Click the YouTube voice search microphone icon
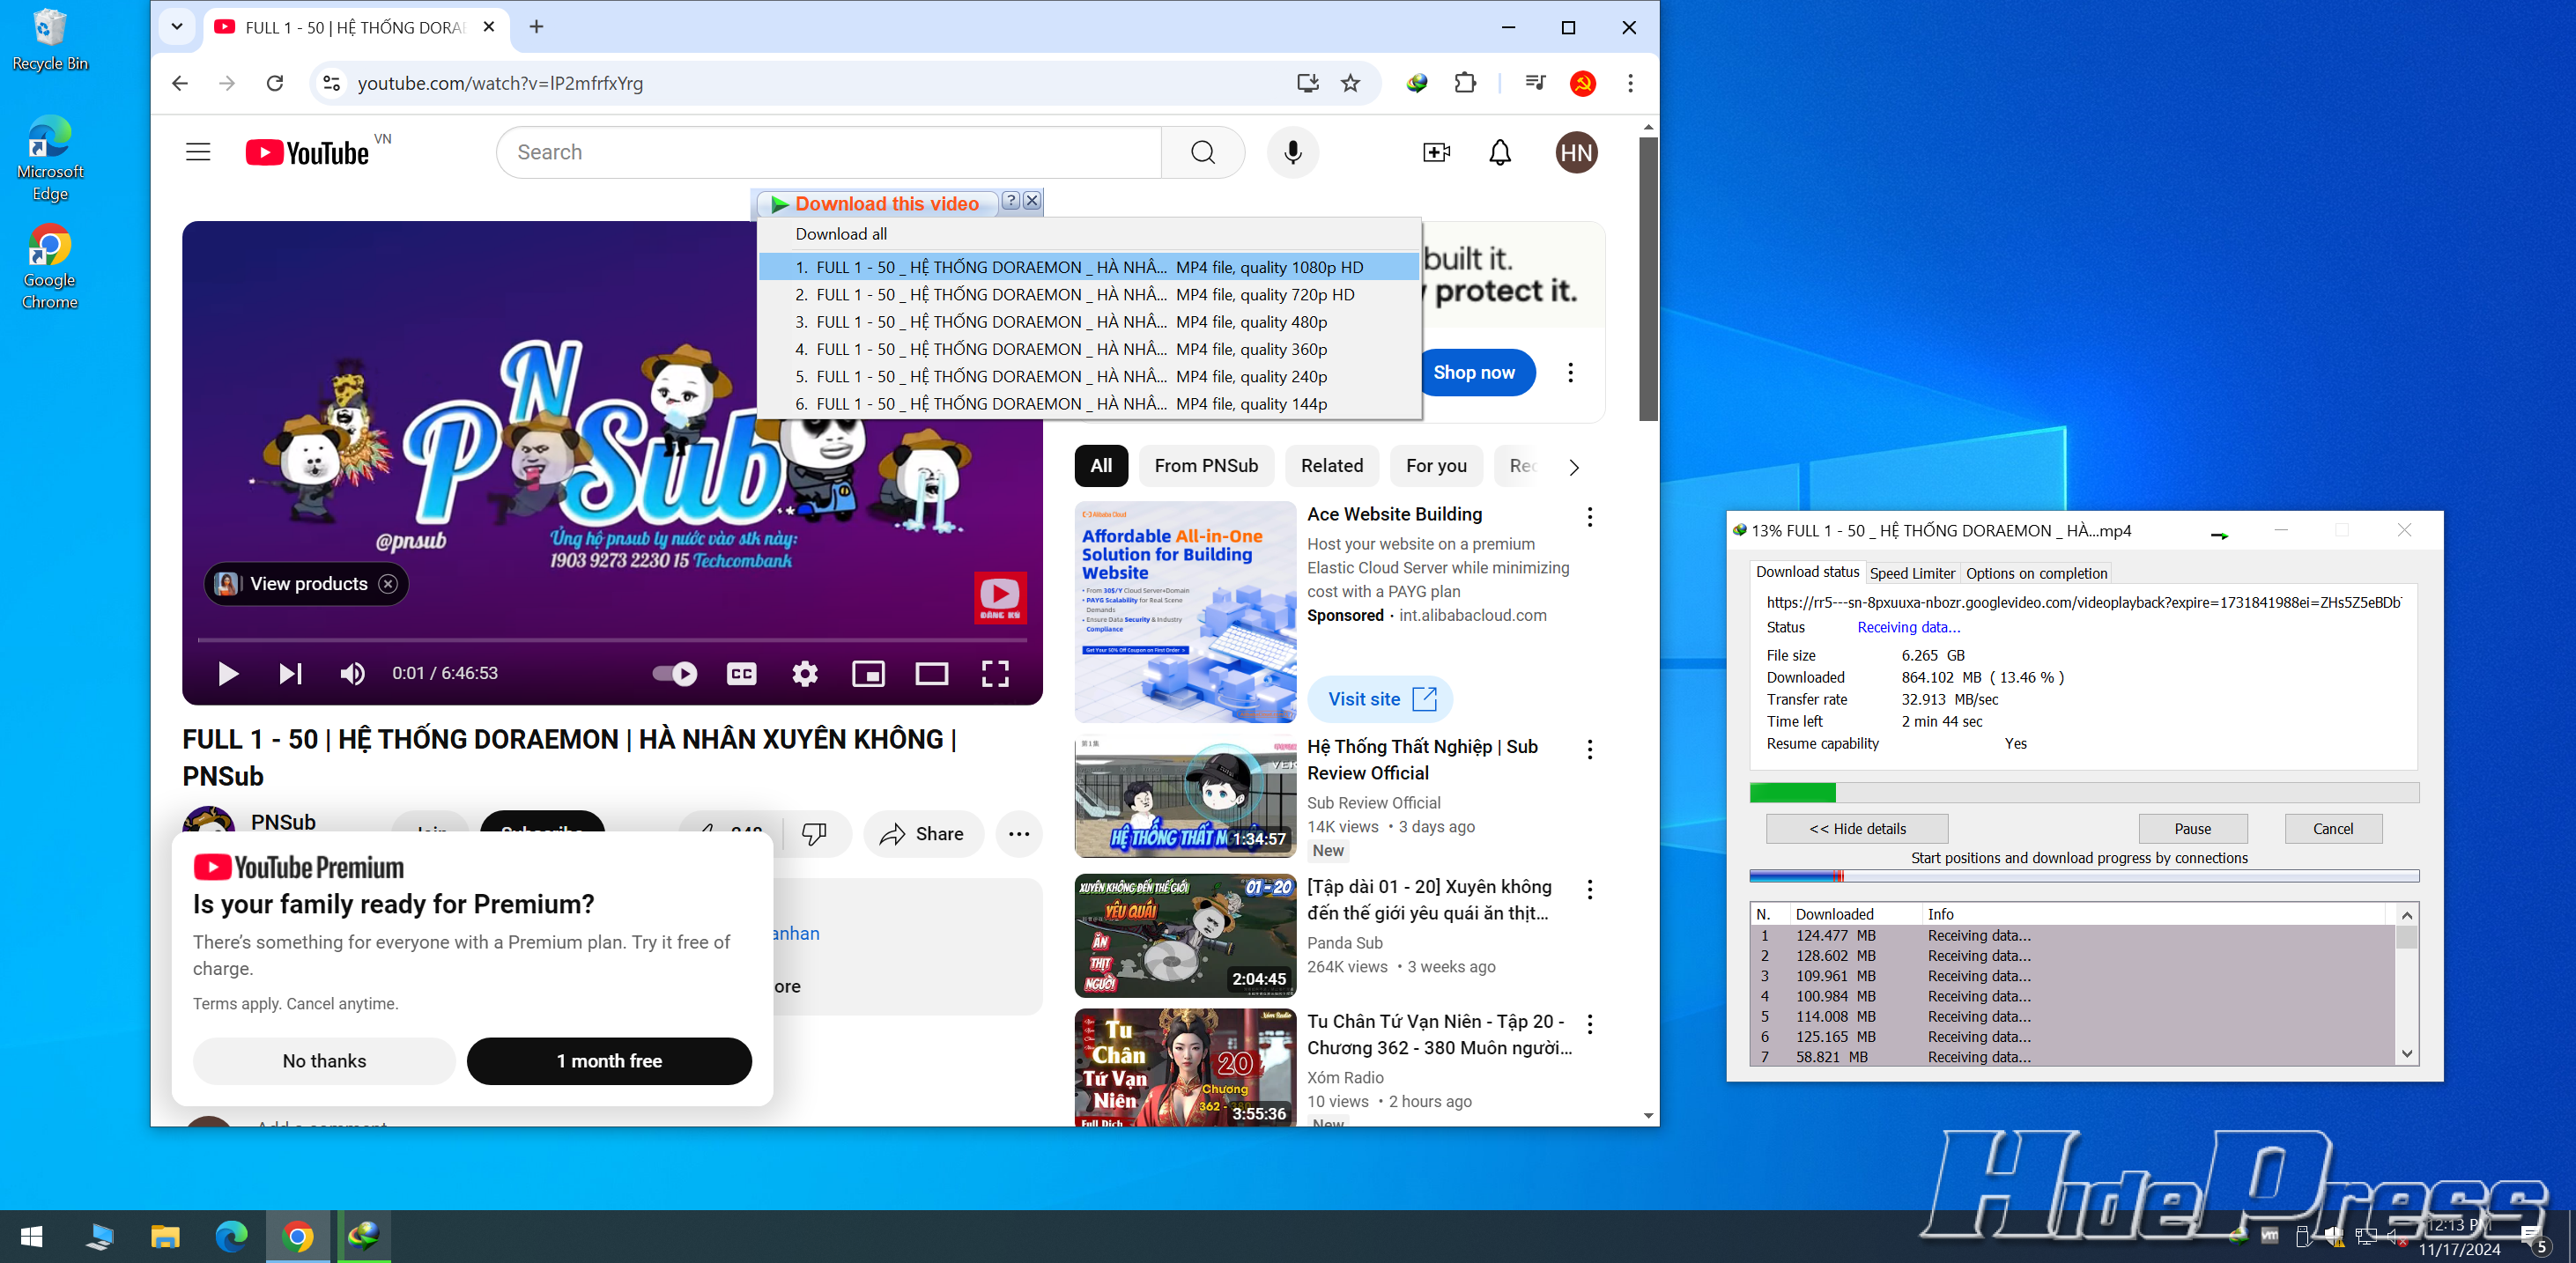 [1292, 152]
